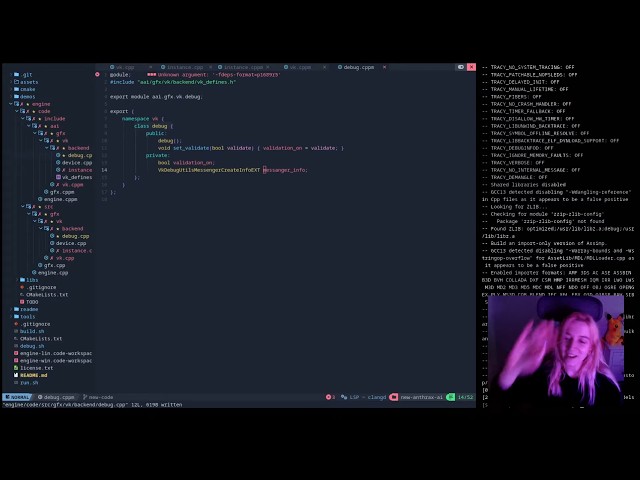
Task: Click the 14/52 line position indicator
Action: [460, 397]
